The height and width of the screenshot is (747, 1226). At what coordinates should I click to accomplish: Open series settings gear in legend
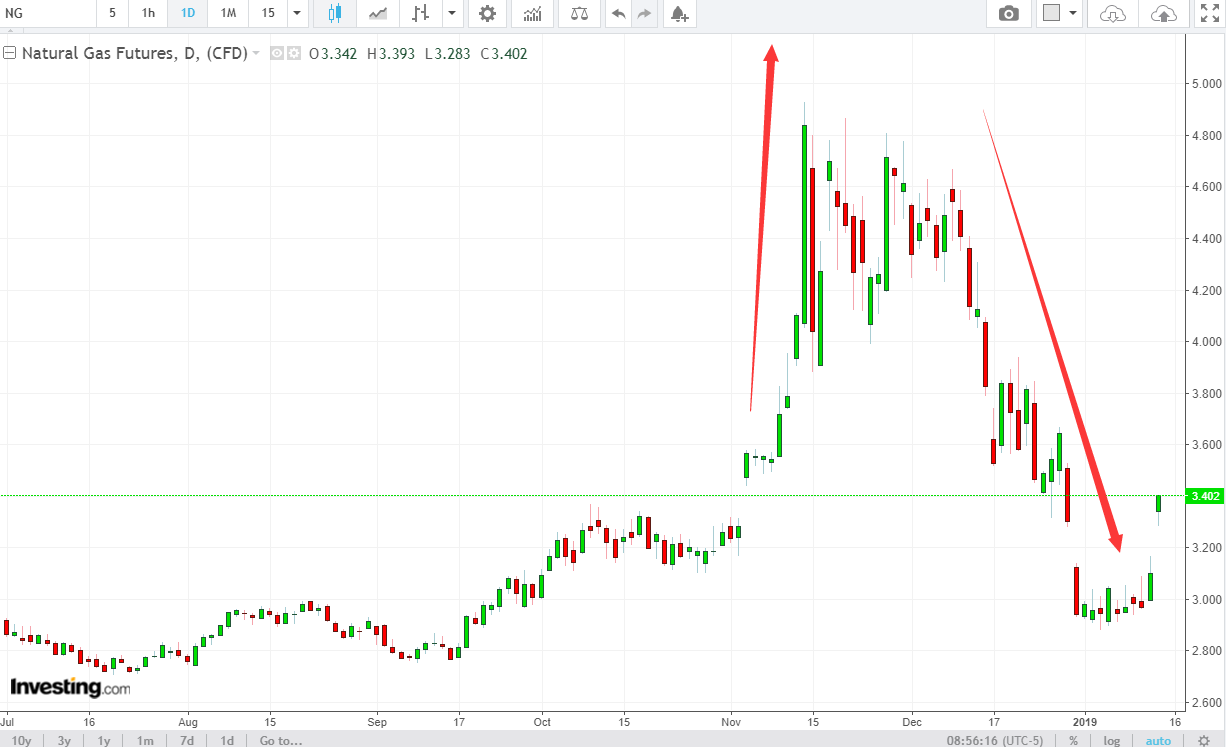click(x=294, y=54)
